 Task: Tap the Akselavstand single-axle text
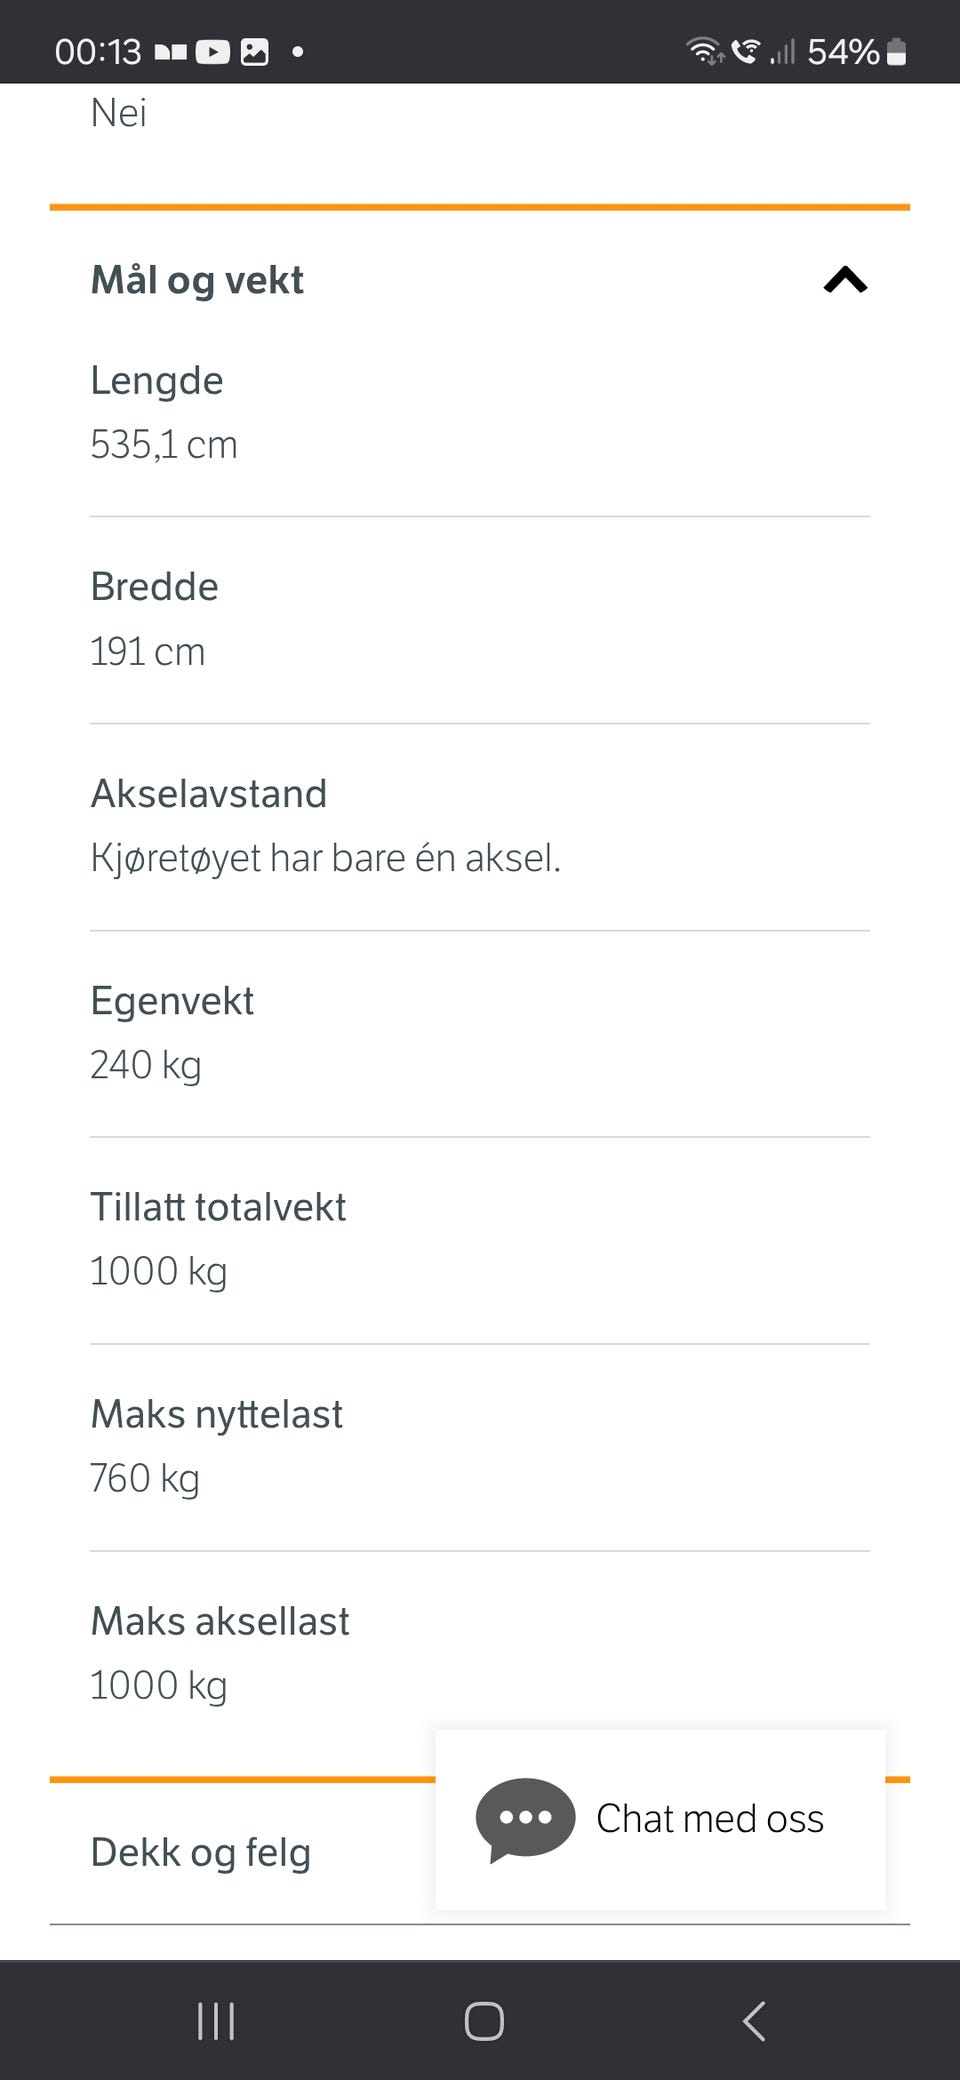pyautogui.click(x=325, y=858)
